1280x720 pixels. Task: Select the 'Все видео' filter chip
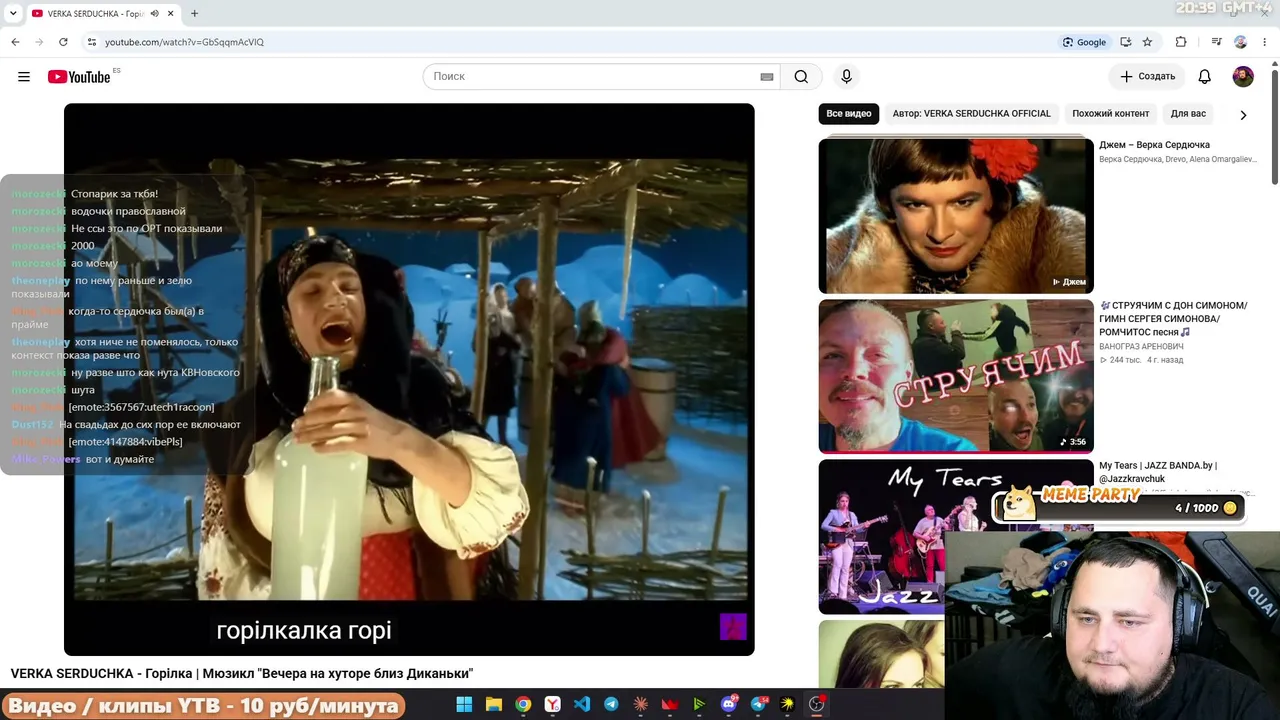(x=849, y=114)
